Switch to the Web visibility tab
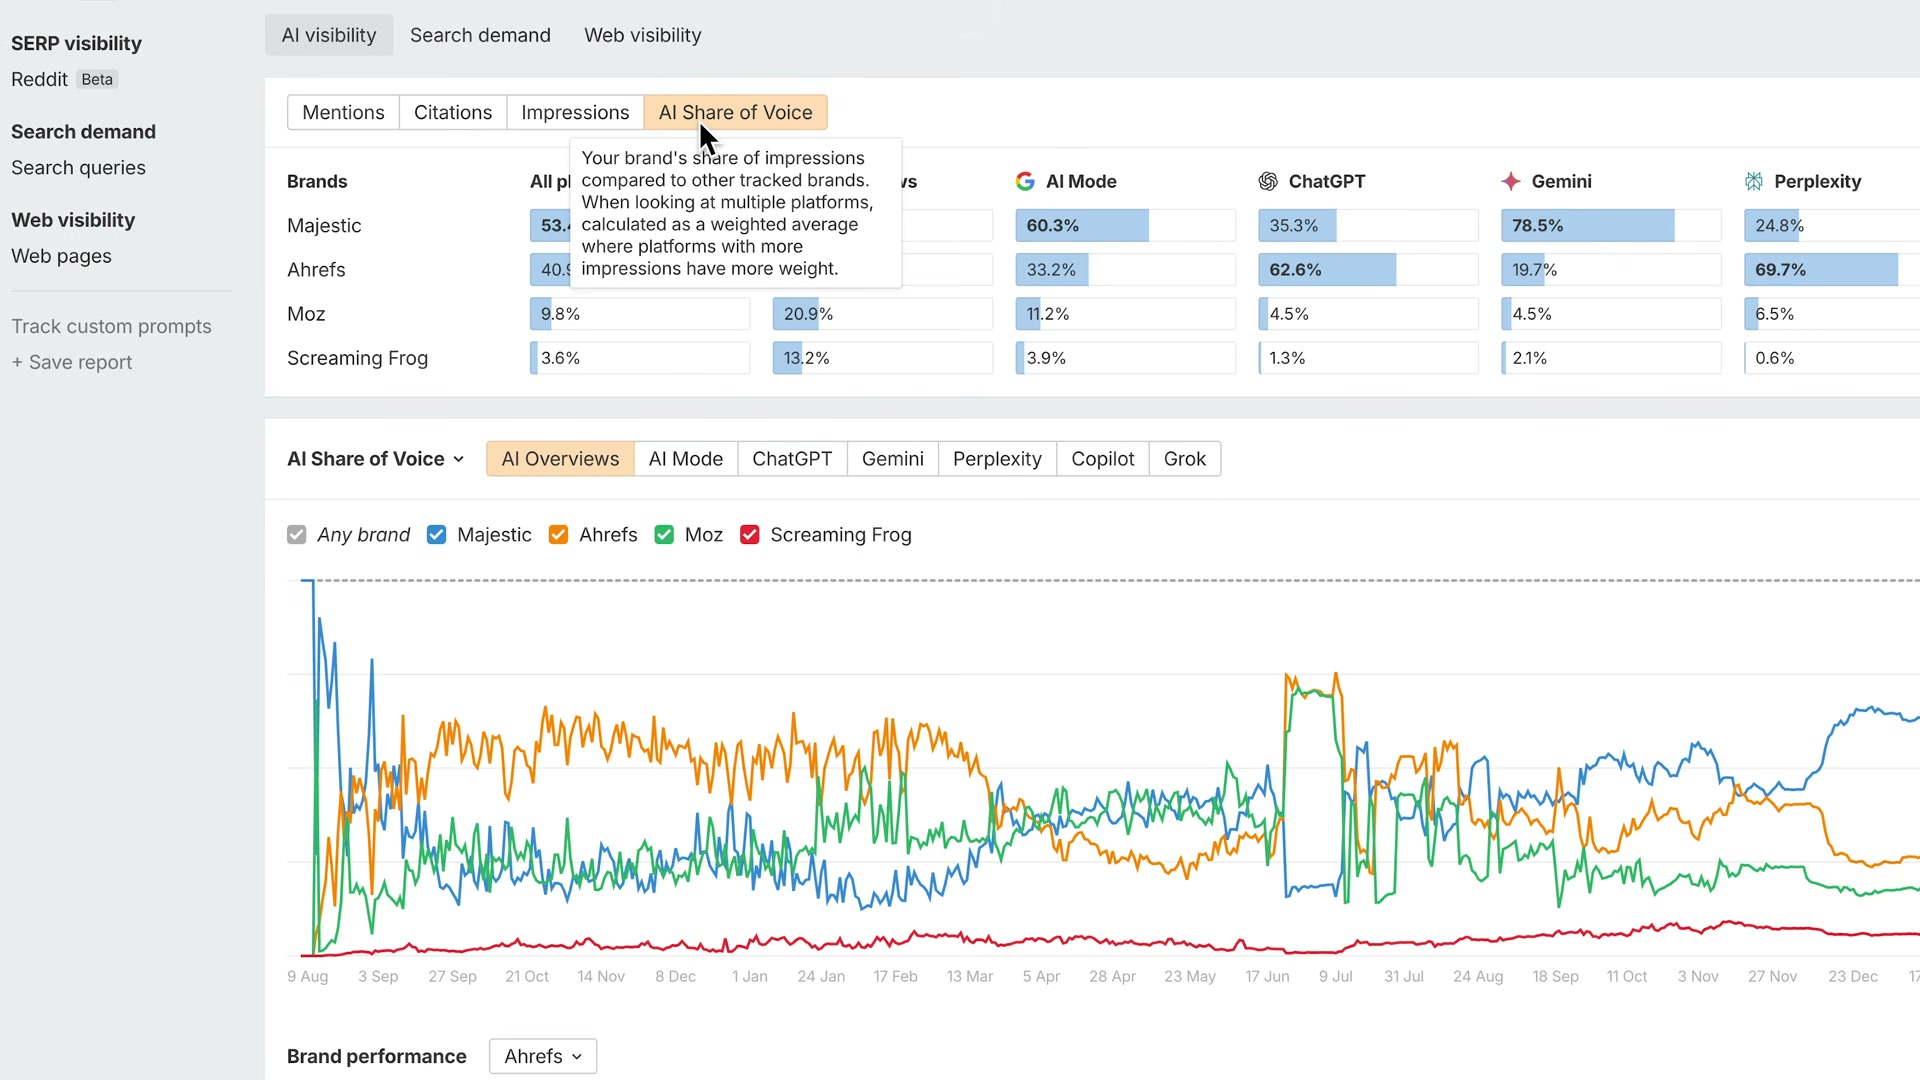Viewport: 1920px width, 1080px height. (643, 35)
